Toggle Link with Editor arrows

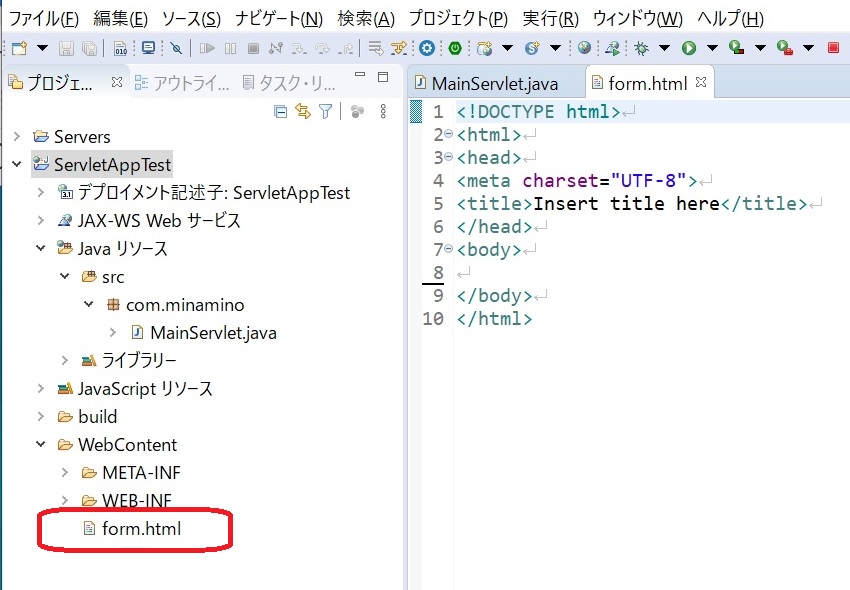point(302,112)
